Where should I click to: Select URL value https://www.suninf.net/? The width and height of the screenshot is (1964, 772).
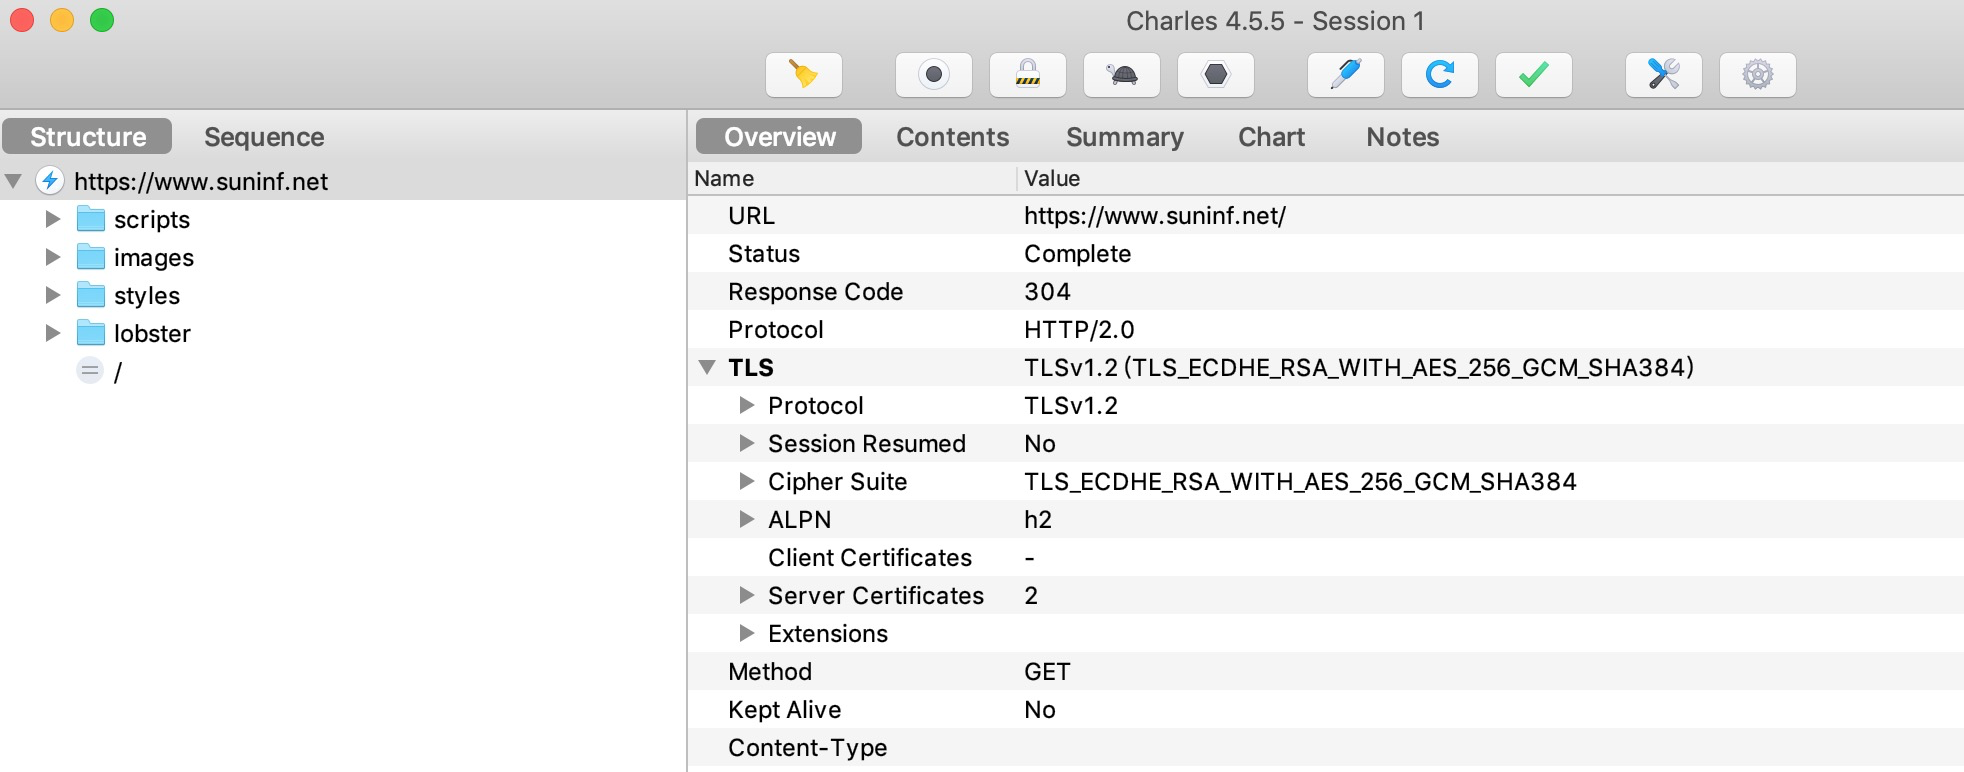[x=1155, y=216]
